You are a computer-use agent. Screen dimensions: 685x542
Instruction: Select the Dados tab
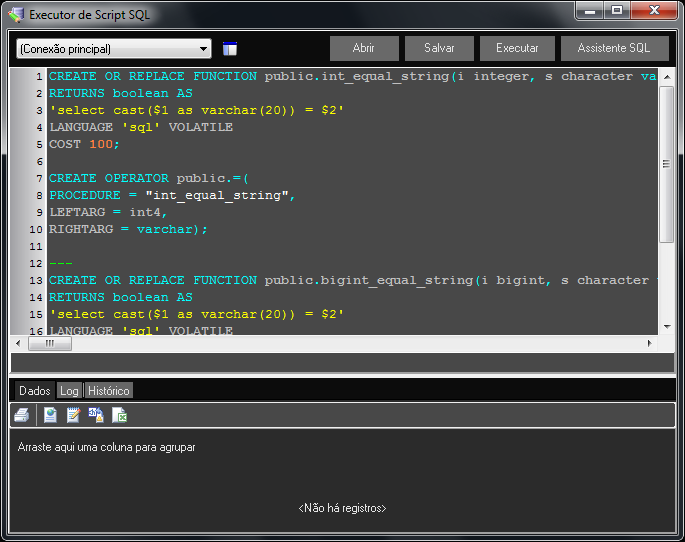(x=35, y=390)
